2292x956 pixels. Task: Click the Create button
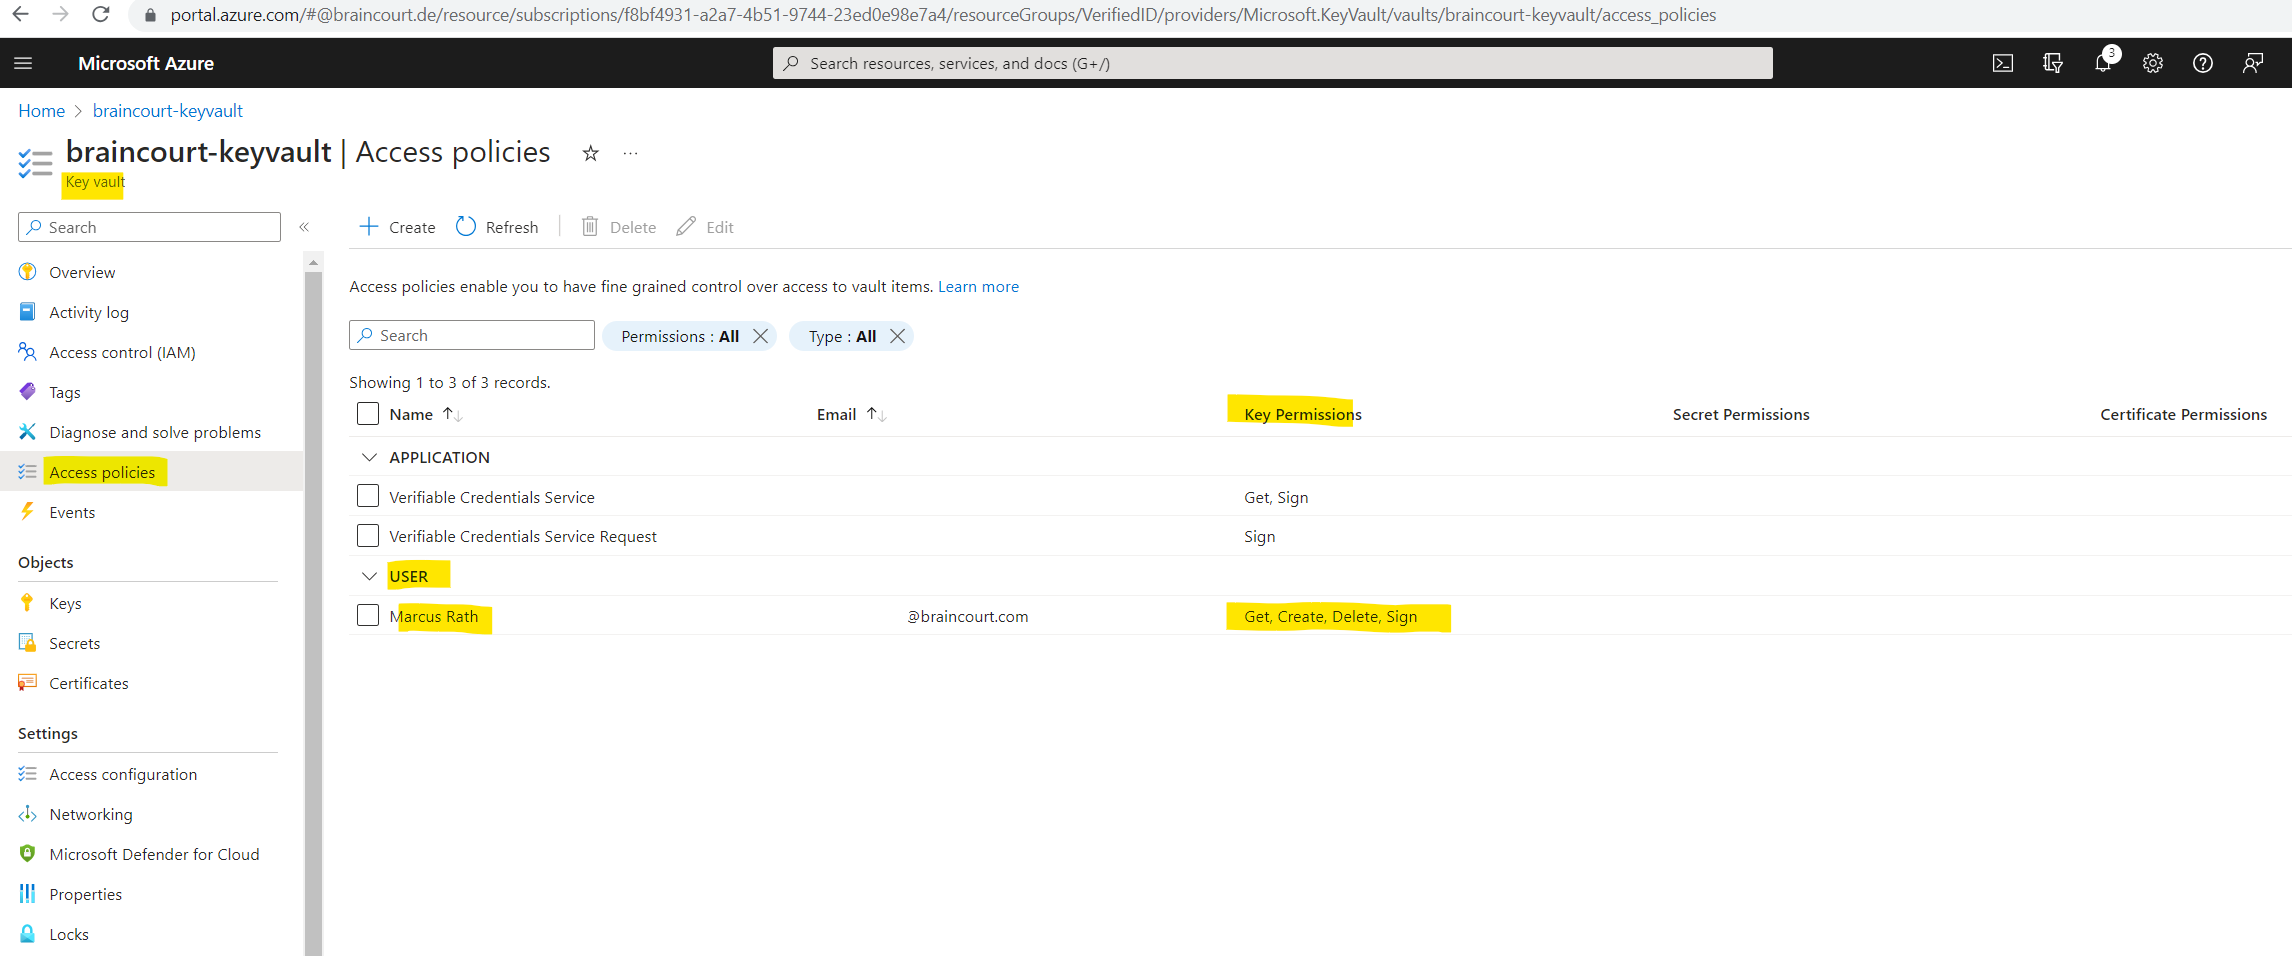point(396,226)
